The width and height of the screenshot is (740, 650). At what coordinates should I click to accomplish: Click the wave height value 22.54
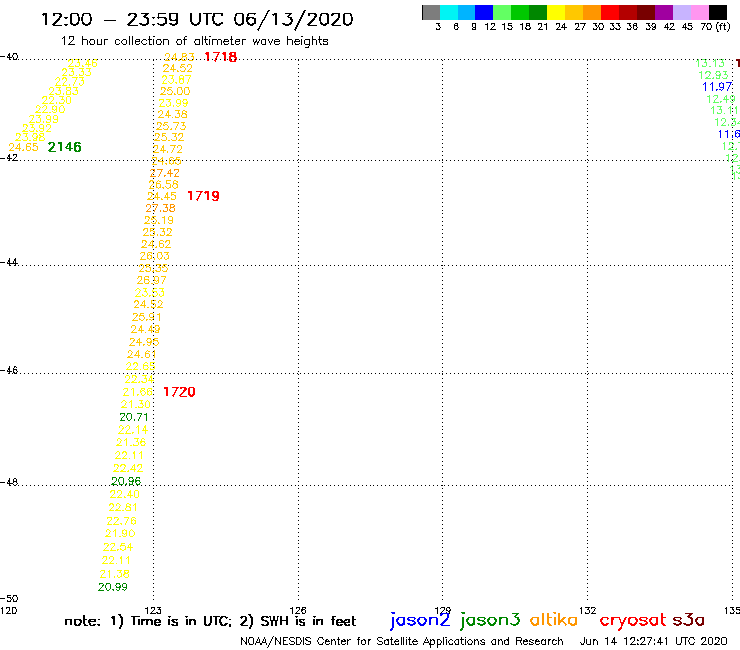(118, 547)
